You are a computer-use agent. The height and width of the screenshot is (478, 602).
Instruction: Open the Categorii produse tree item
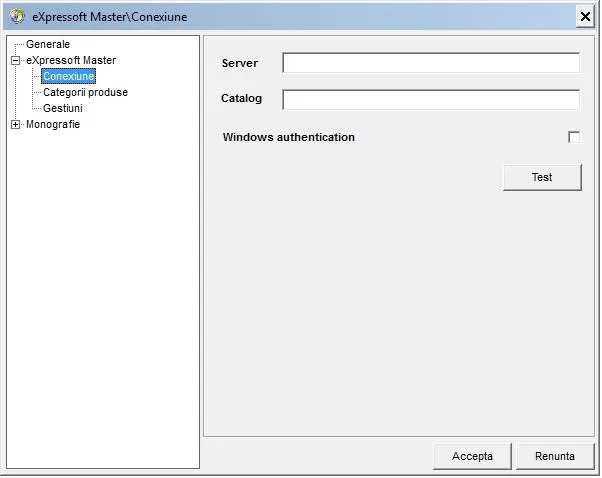85,92
